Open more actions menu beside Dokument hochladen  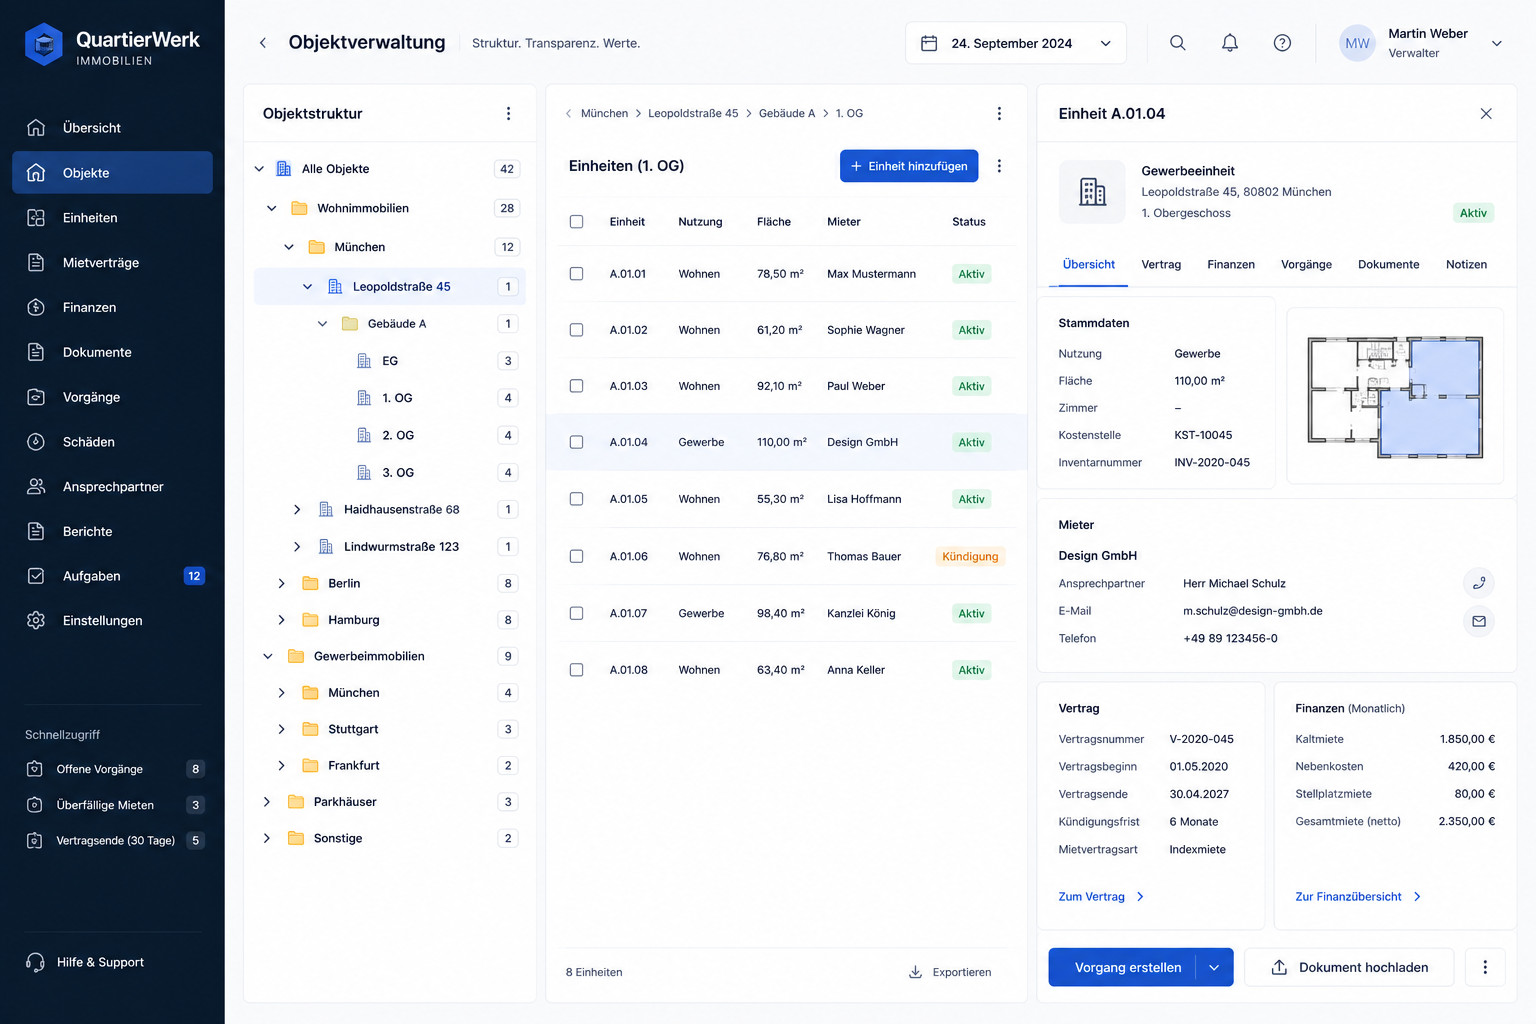click(x=1485, y=967)
